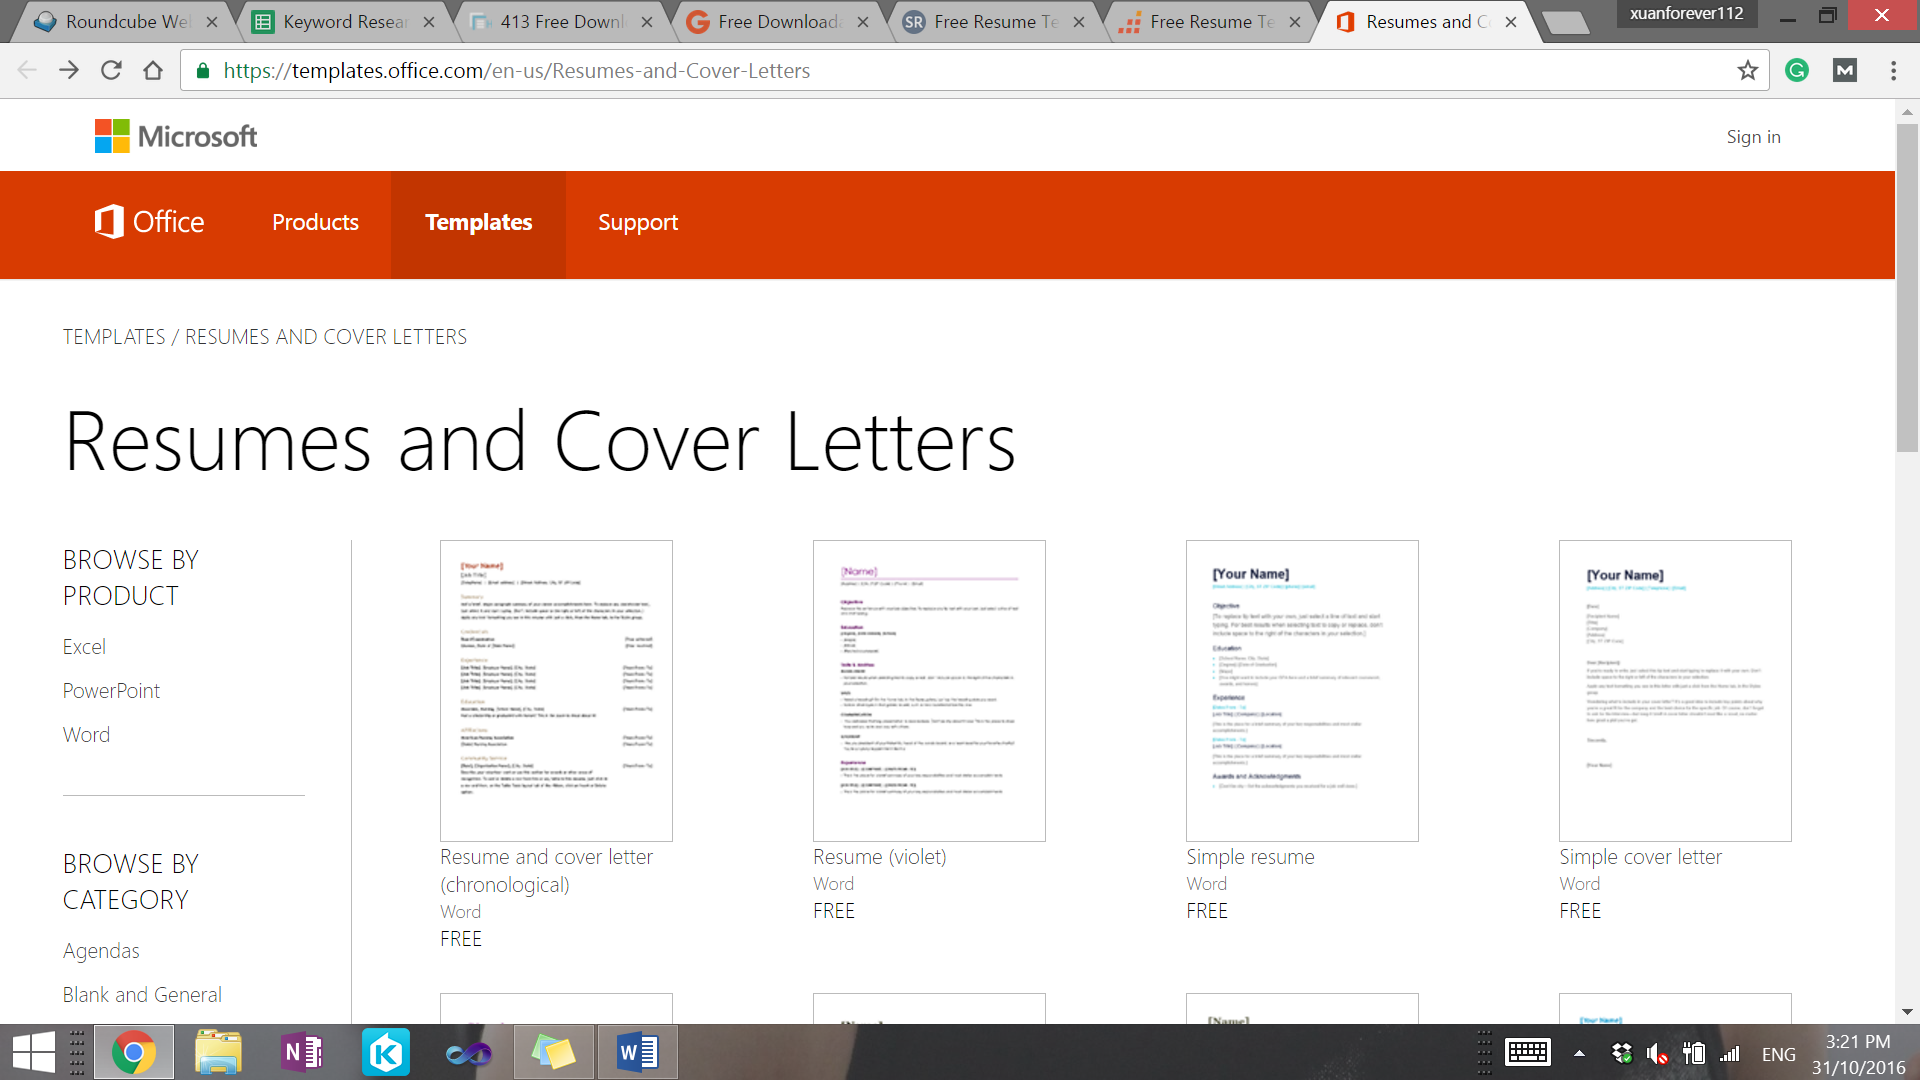Open the Templates menu item
The width and height of the screenshot is (1920, 1080).
point(478,222)
